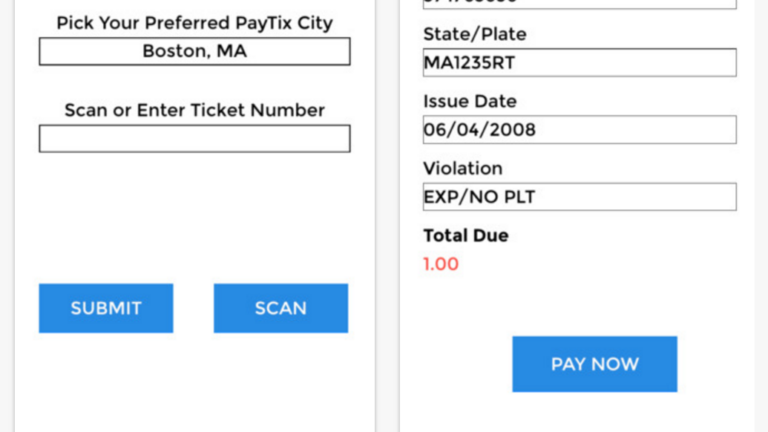Click the "Scan or Enter Ticket Number" label
768x432 pixels.
coord(194,110)
